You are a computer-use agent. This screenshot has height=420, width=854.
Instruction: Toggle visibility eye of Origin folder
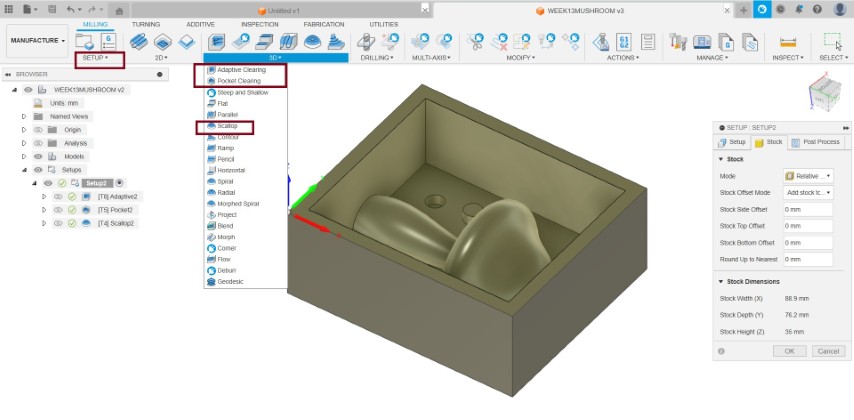[38, 130]
